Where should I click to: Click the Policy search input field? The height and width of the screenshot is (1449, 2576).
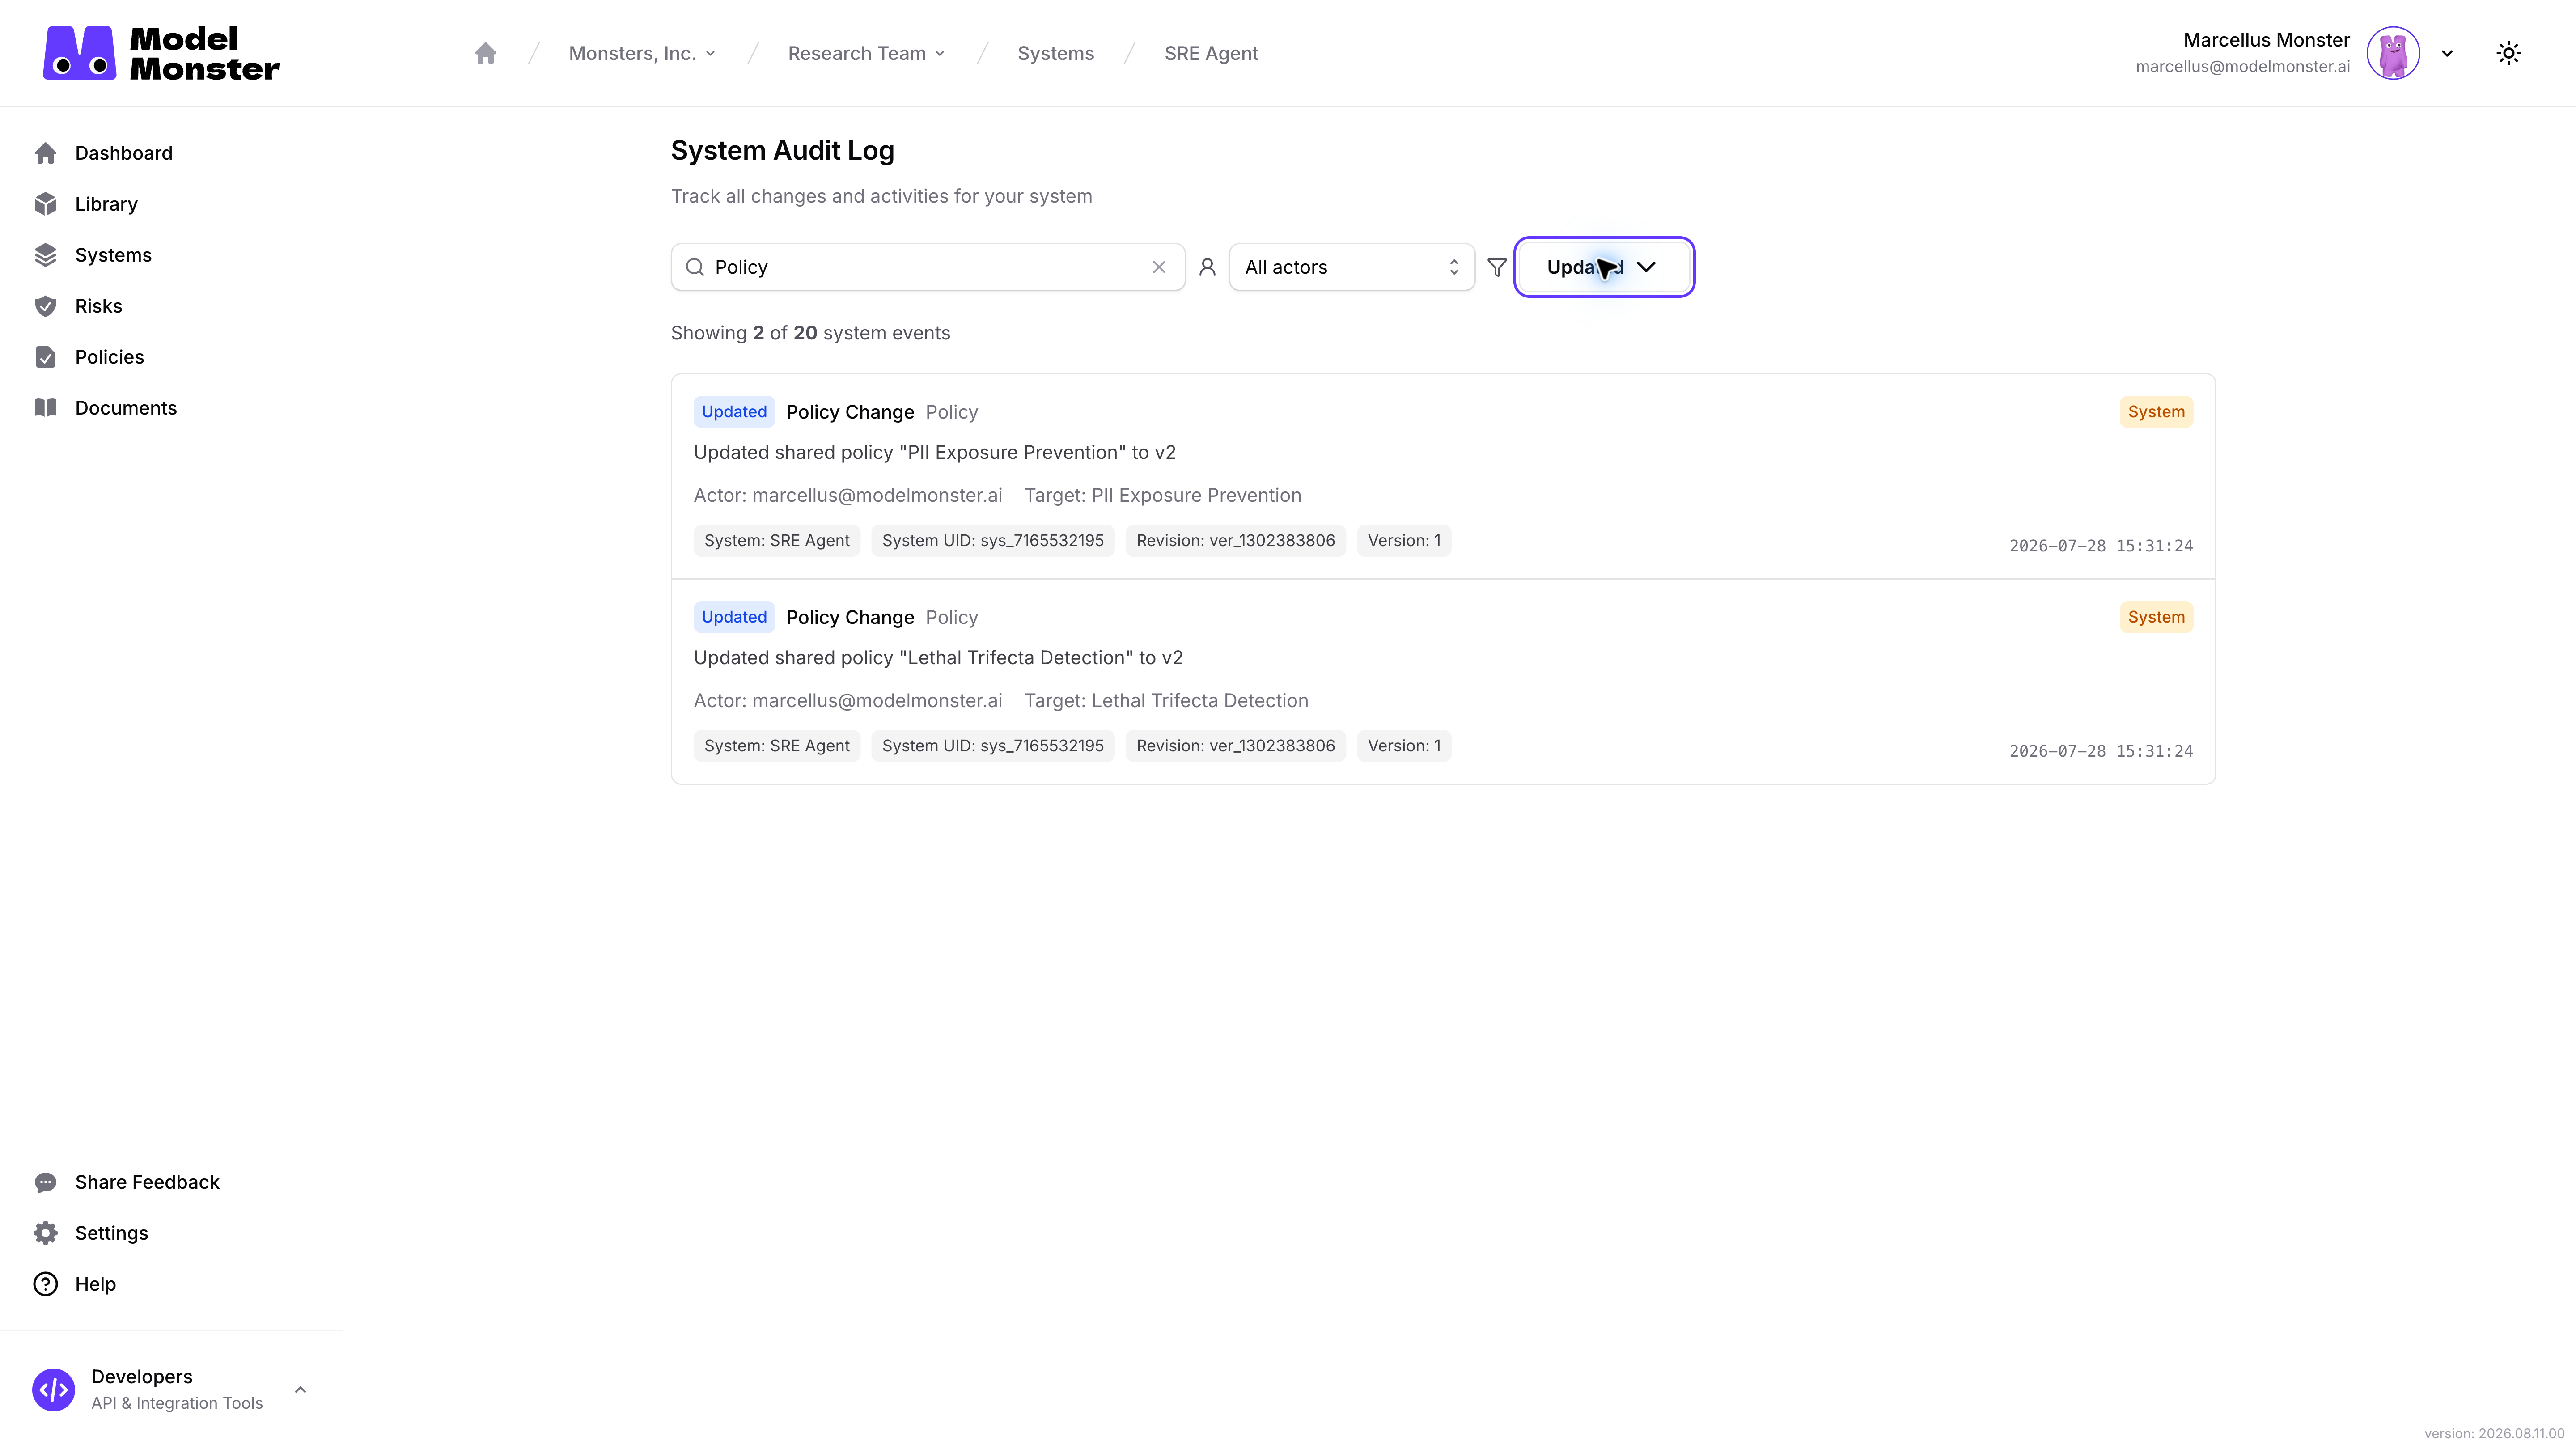[x=928, y=267]
